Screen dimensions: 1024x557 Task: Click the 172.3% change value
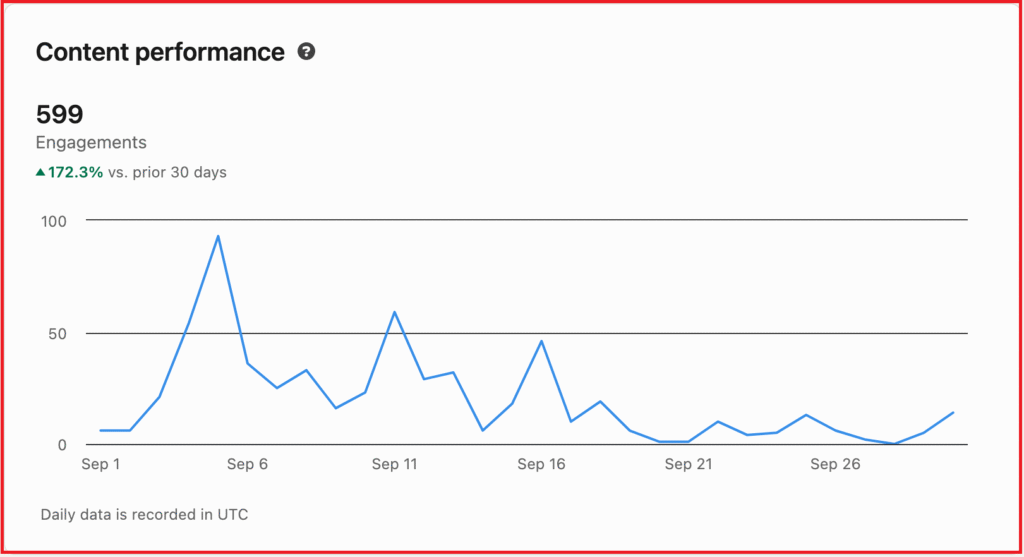coord(76,172)
